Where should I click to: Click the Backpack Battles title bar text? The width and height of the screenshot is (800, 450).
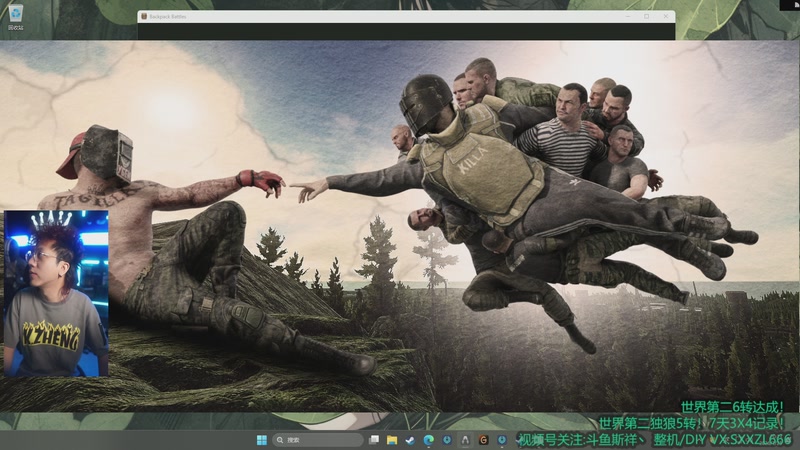point(167,17)
